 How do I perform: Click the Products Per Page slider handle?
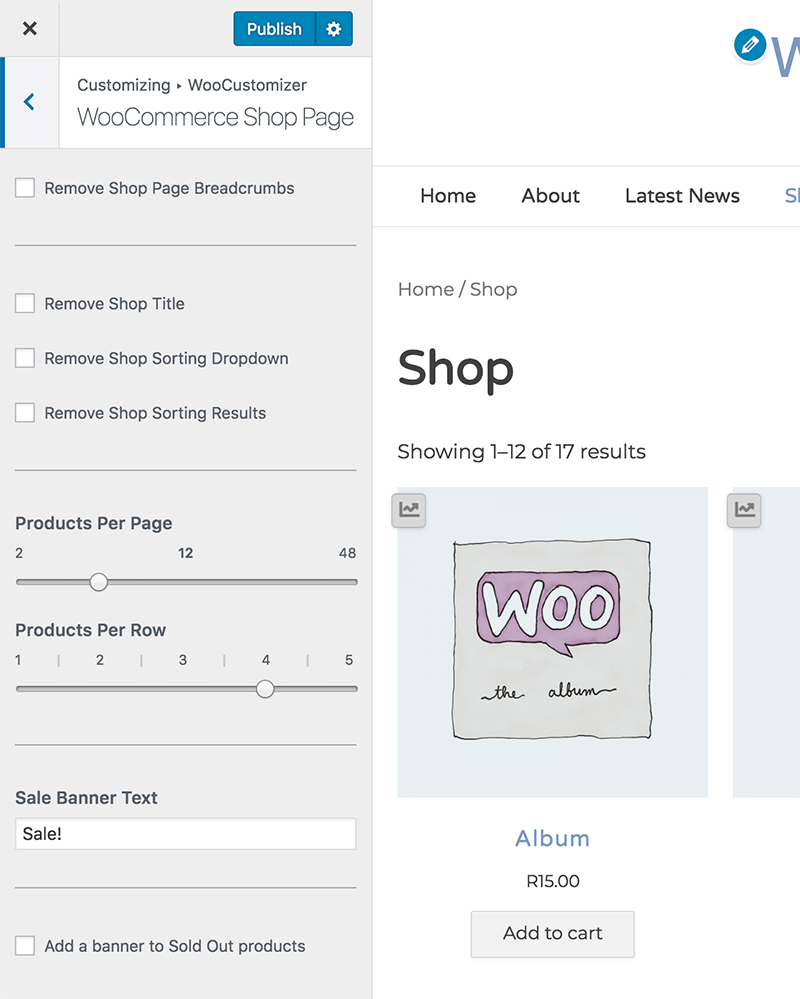coord(98,582)
